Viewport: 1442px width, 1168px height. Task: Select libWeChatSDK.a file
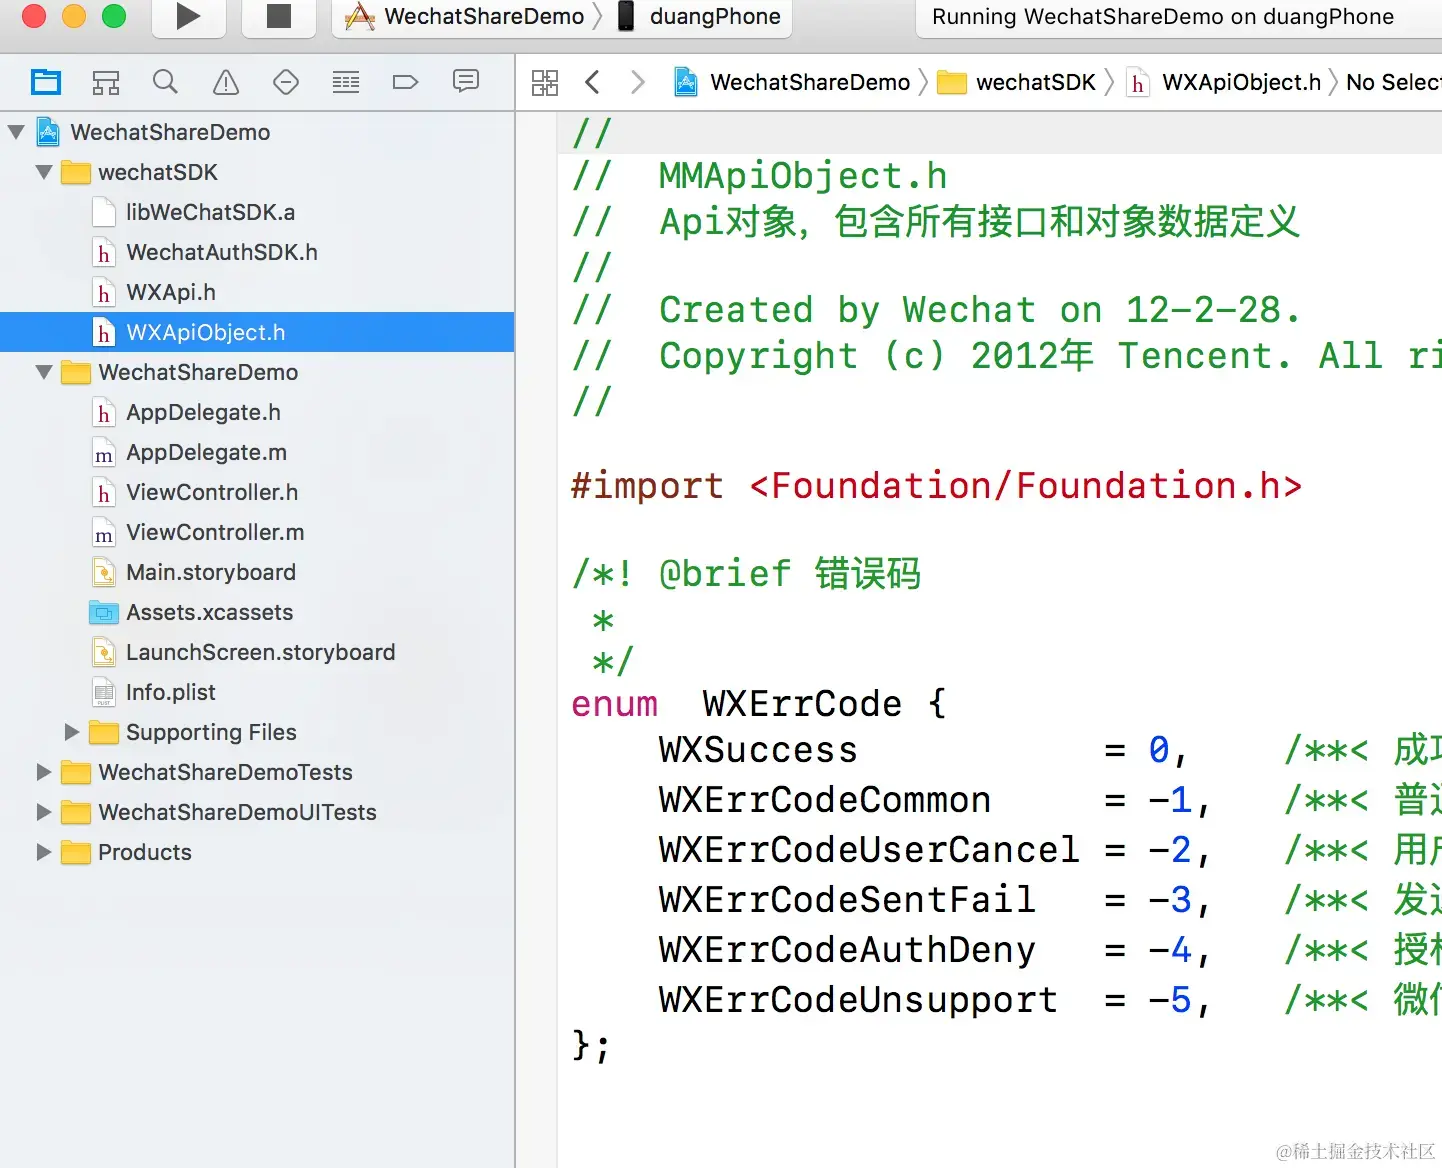[x=257, y=212]
